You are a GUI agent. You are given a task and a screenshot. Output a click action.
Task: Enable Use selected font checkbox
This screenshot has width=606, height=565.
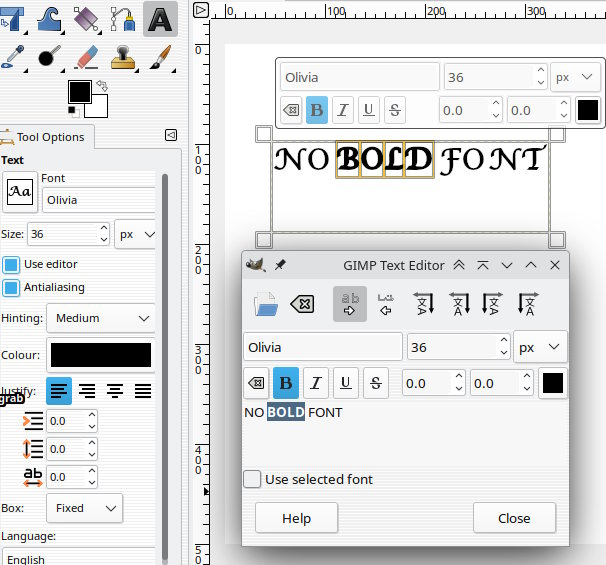coord(252,479)
